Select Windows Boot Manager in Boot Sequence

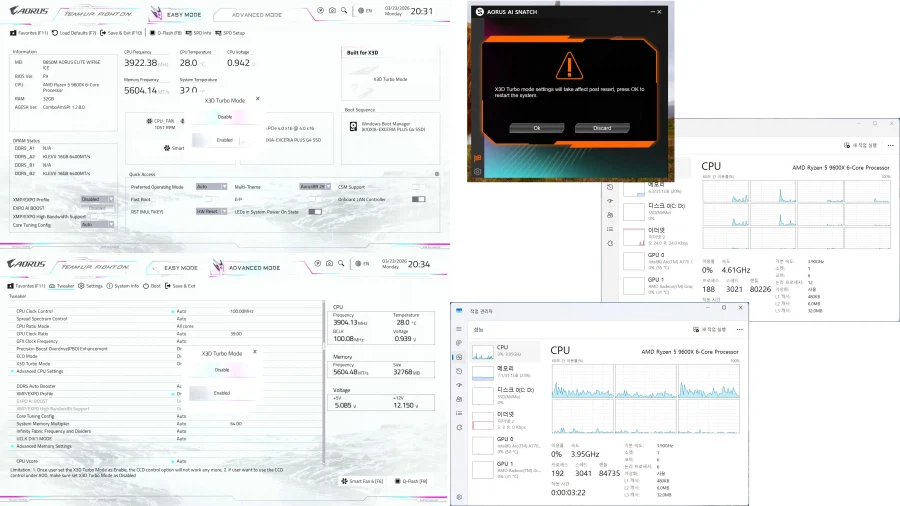[387, 126]
